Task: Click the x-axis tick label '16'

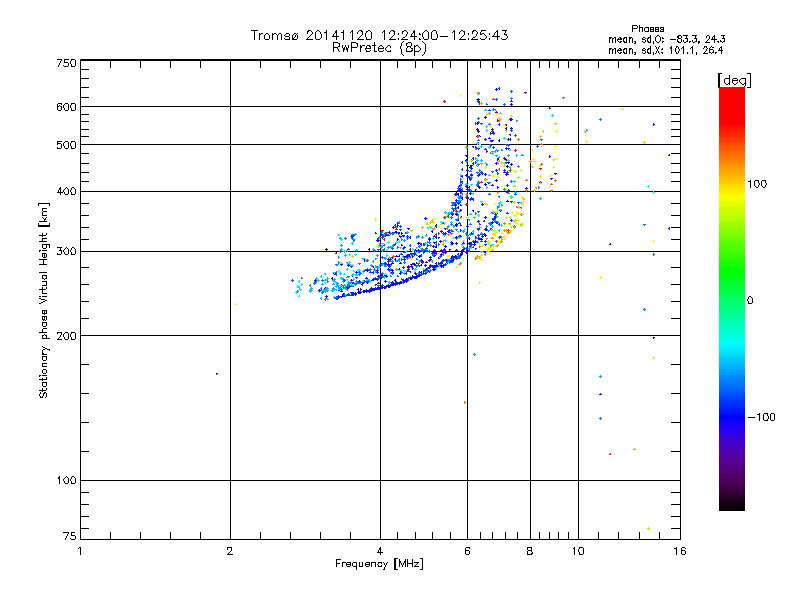Action: 680,551
